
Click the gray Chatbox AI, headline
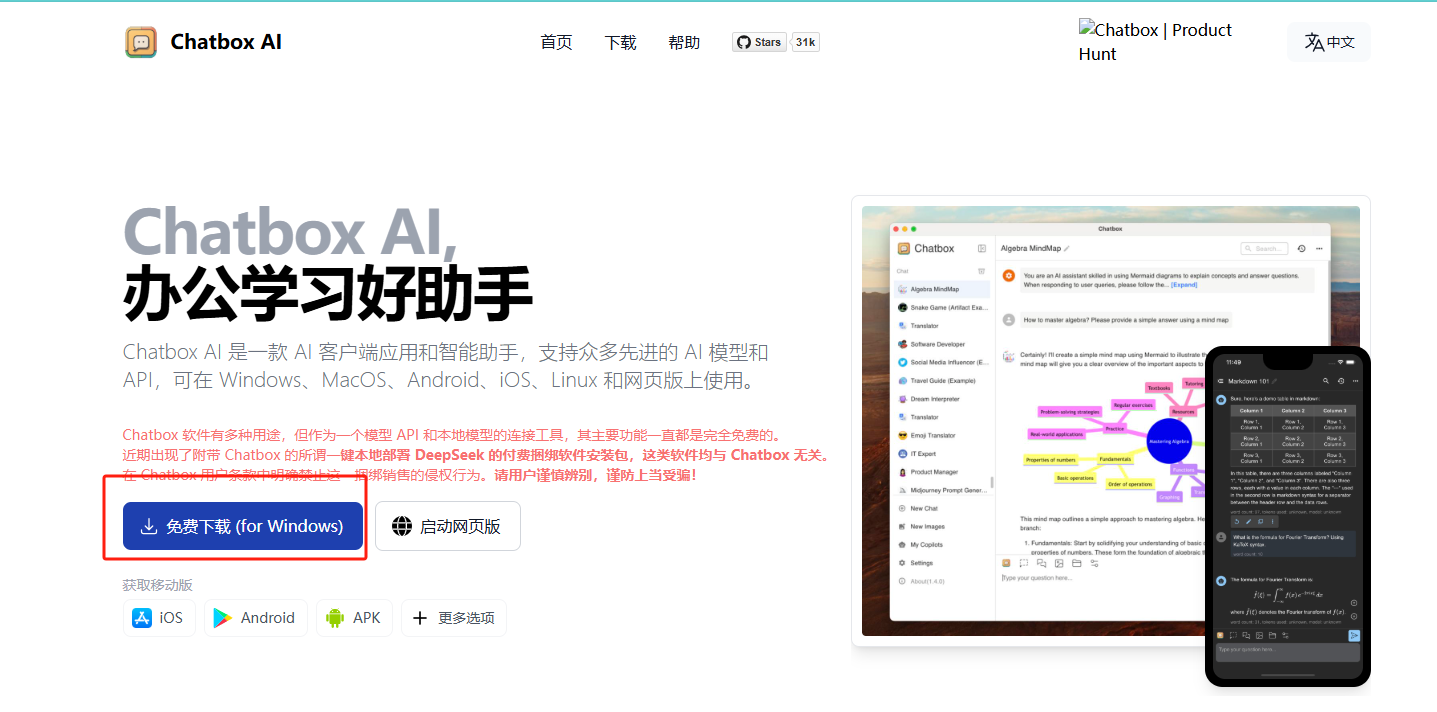tap(290, 232)
